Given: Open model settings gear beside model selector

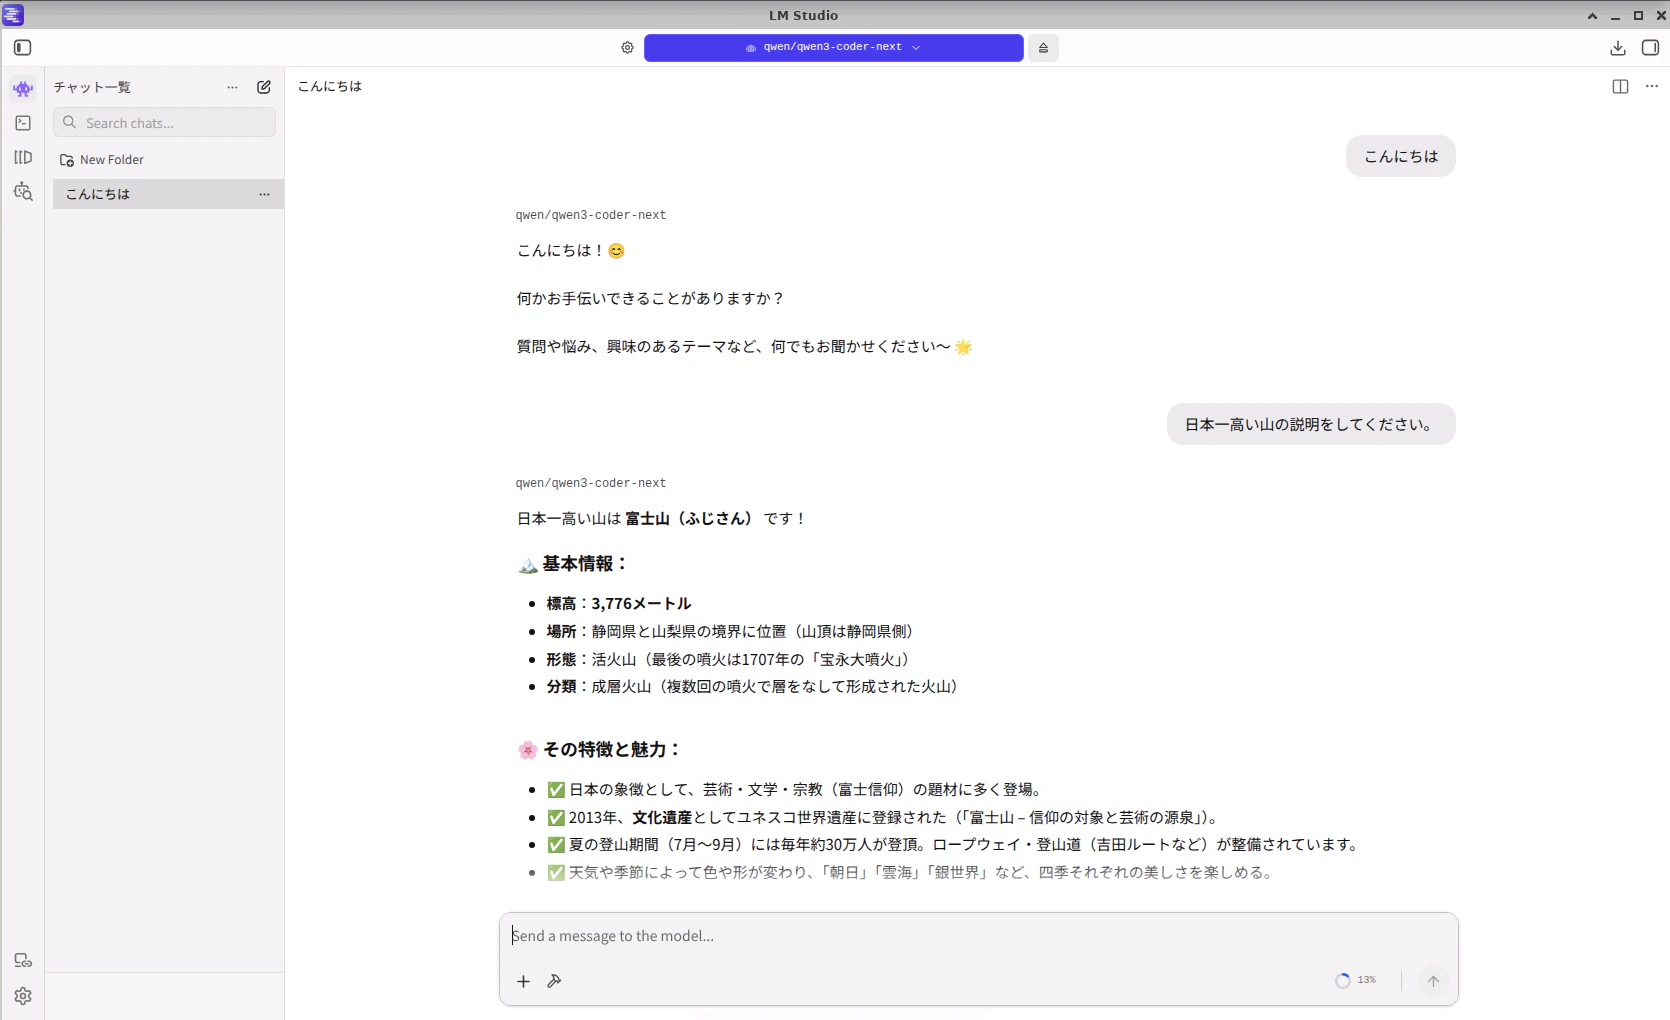Looking at the screenshot, I should point(627,48).
